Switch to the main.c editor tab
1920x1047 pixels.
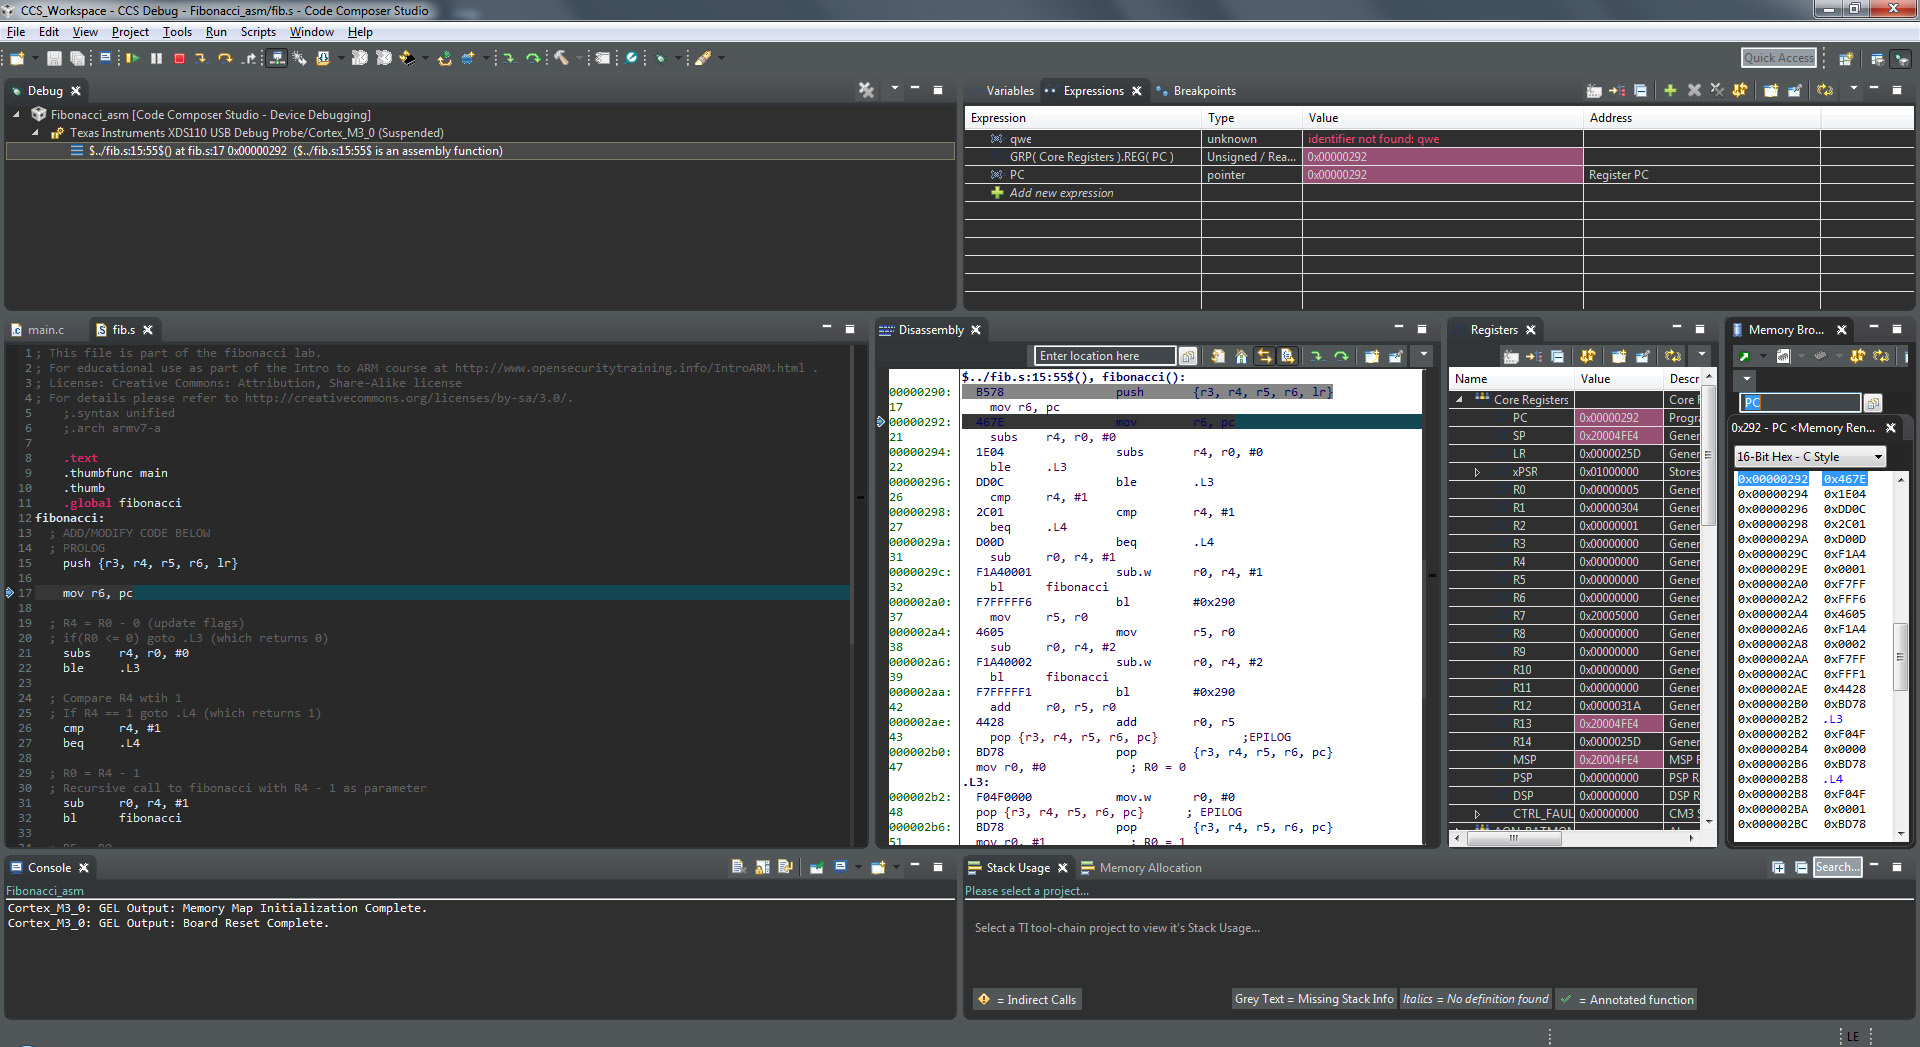(45, 330)
